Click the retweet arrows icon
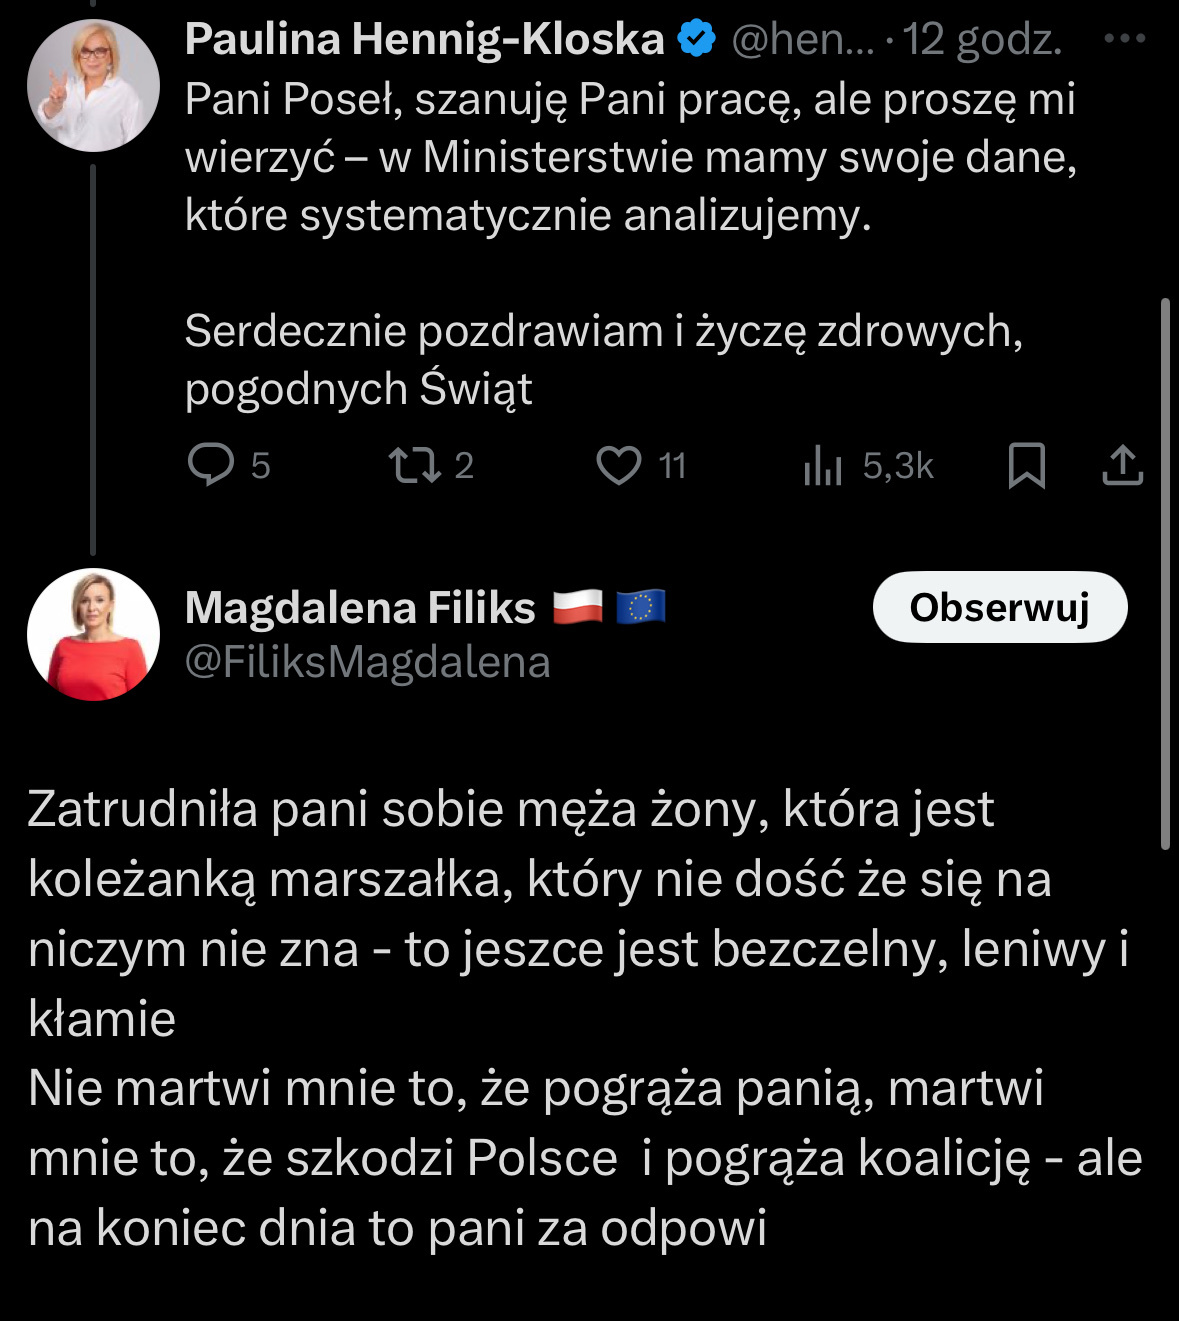Viewport: 1179px width, 1321px height. 414,465
